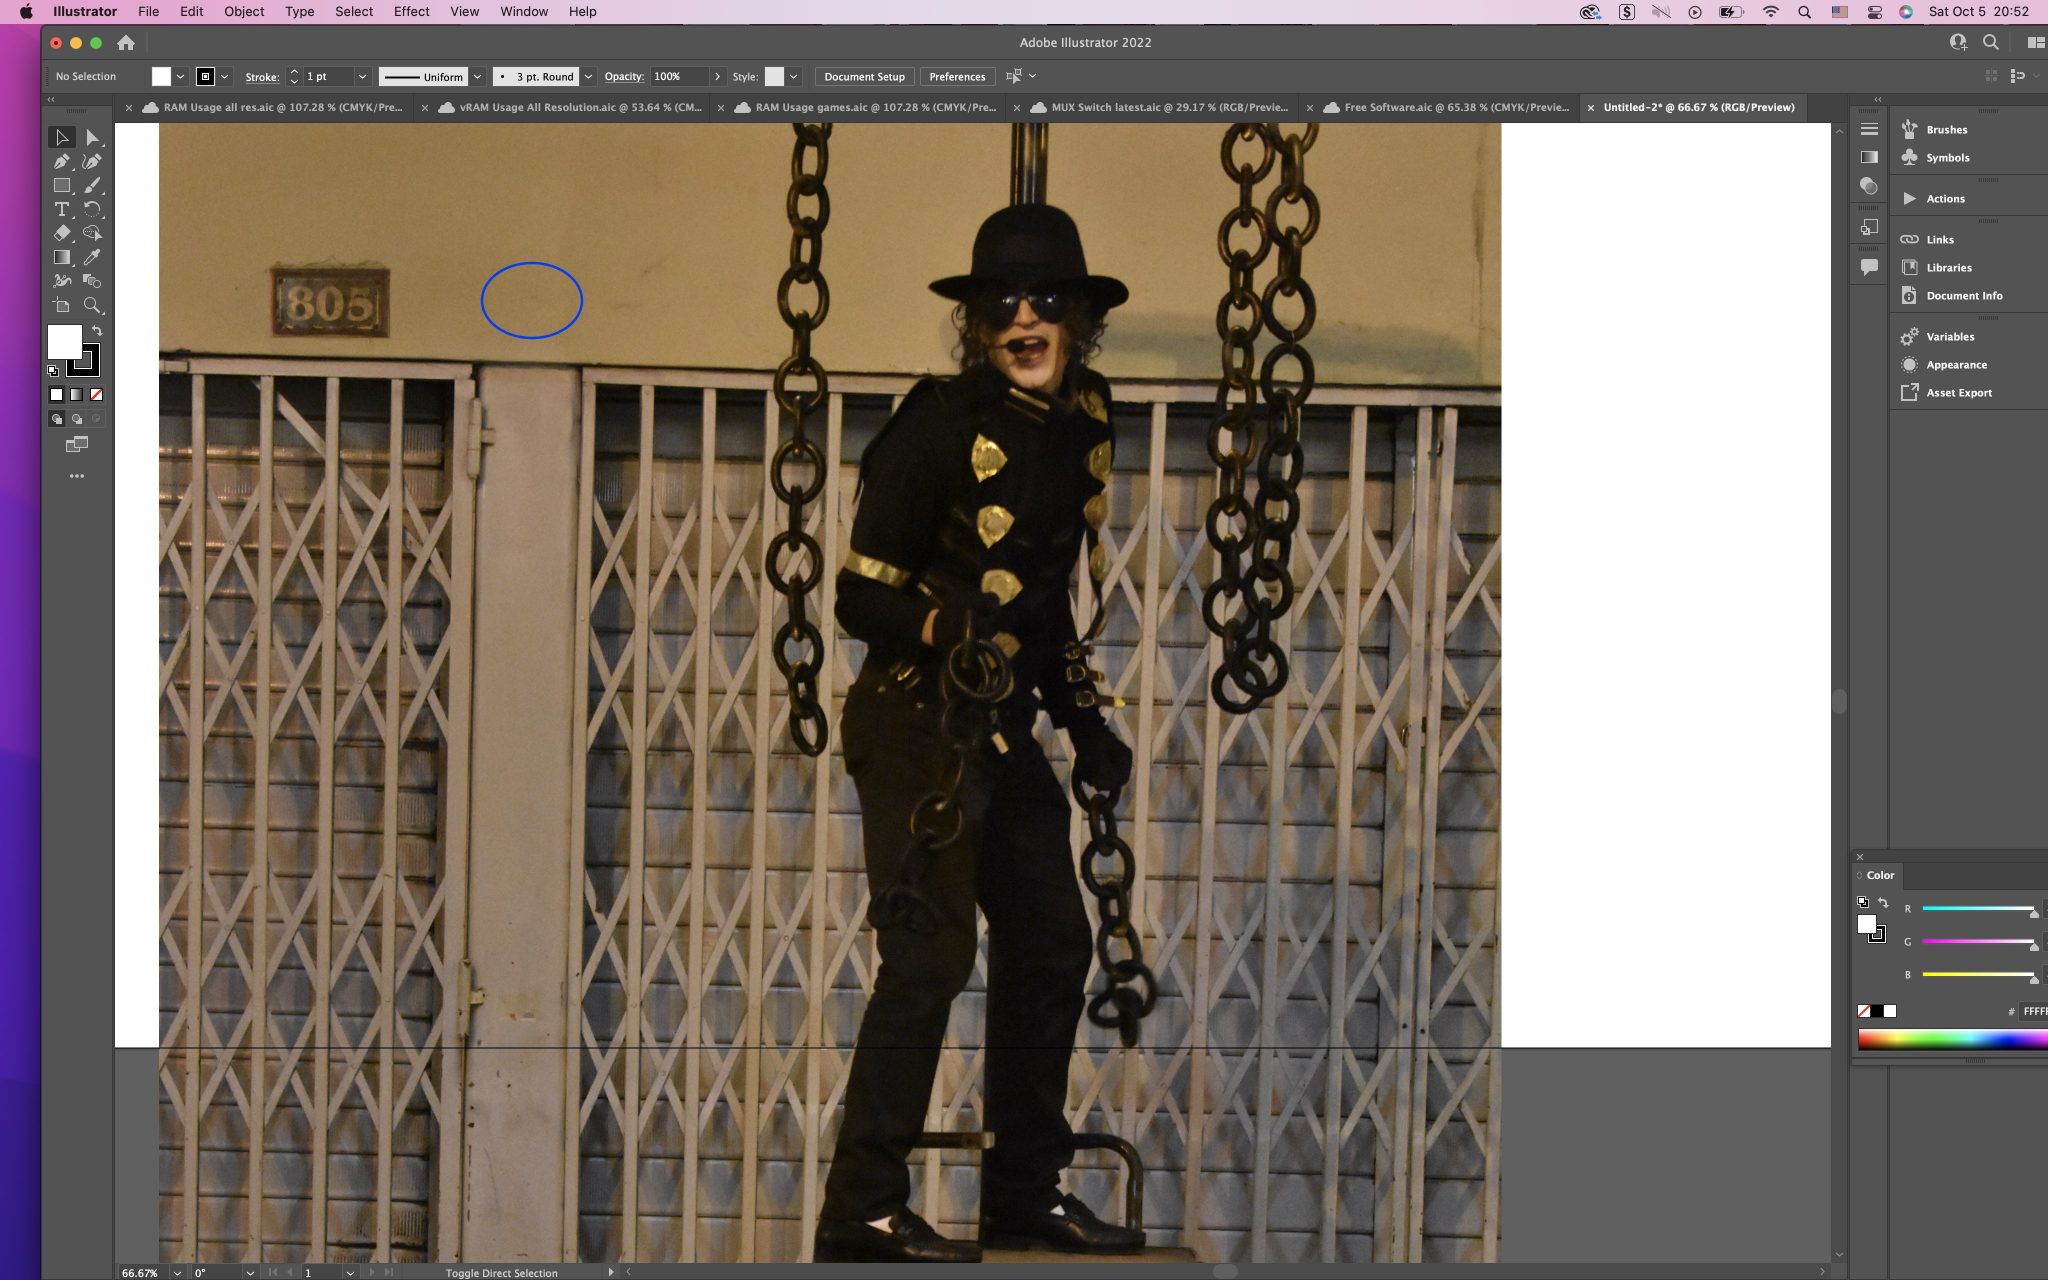The width and height of the screenshot is (2048, 1280).
Task: Activate the Zoom tool
Action: point(92,305)
